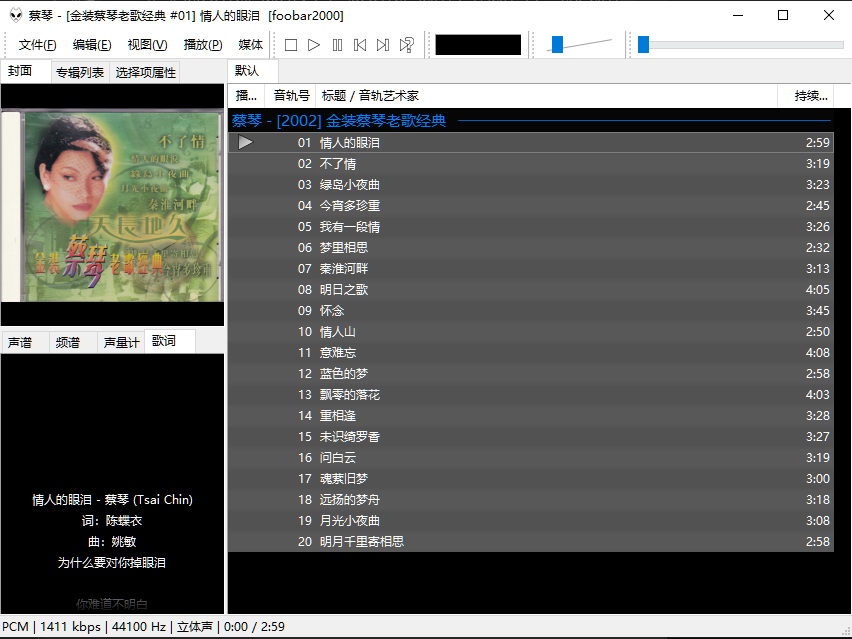852x639 pixels.
Task: Open the 视图(V) menu
Action: 147,45
